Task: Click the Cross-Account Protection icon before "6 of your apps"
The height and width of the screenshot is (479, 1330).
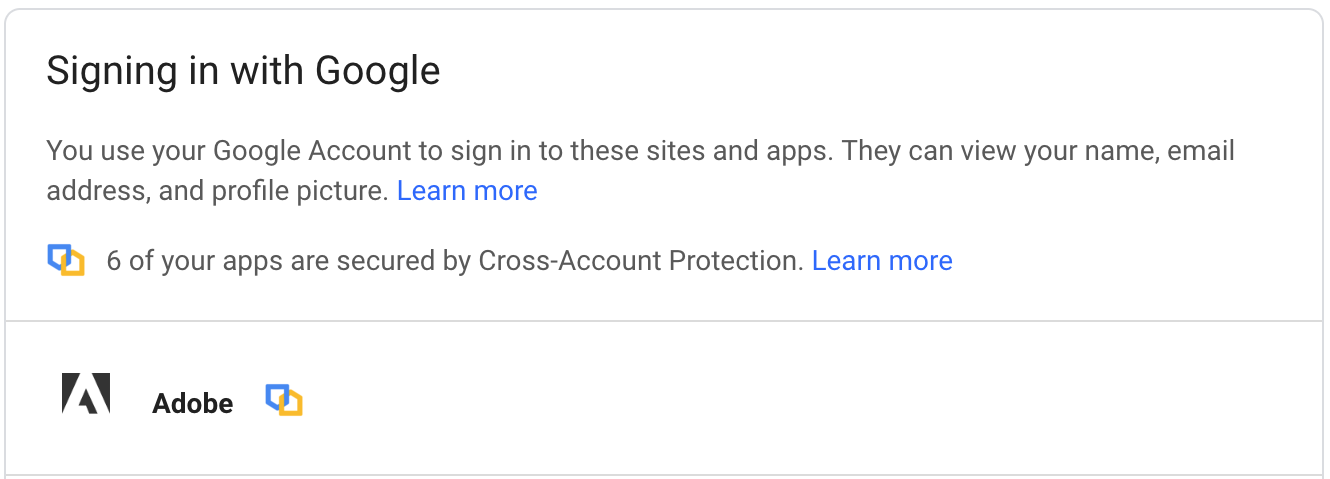Action: pyautogui.click(x=66, y=260)
